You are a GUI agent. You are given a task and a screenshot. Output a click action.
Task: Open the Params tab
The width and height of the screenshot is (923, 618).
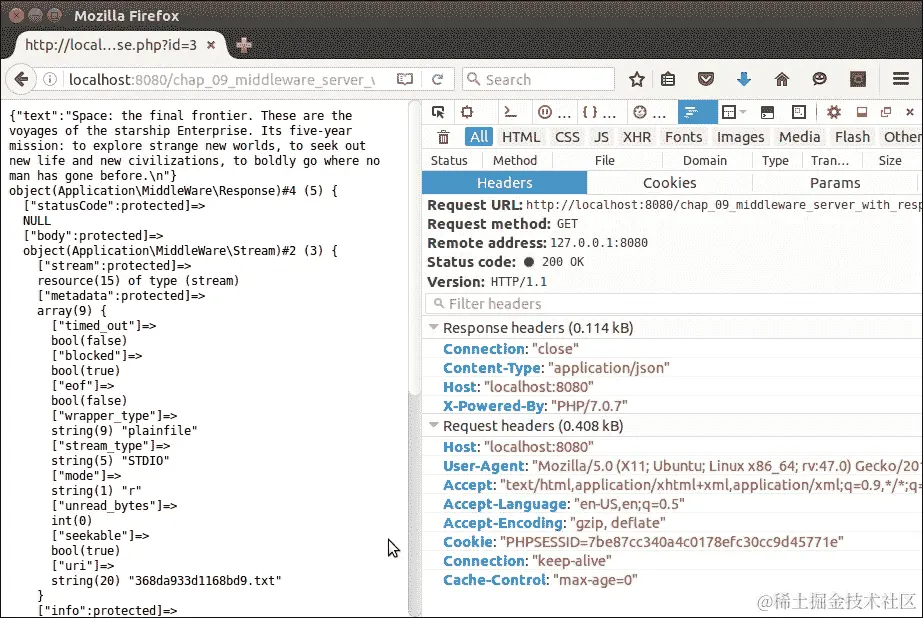[x=835, y=183]
